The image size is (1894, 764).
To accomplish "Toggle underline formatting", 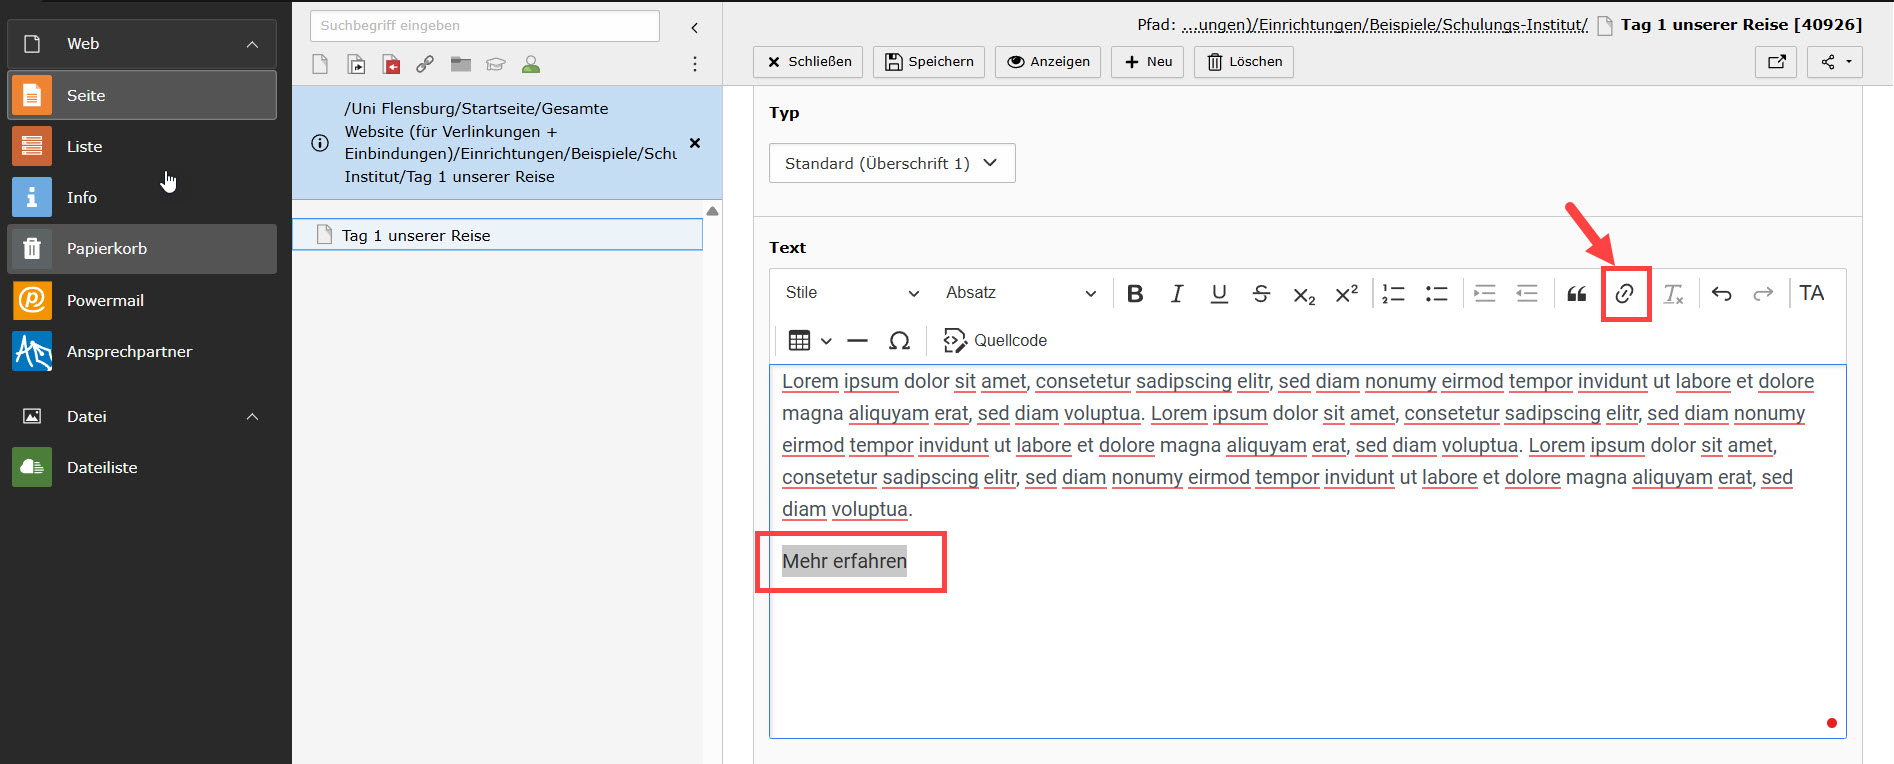I will point(1219,293).
